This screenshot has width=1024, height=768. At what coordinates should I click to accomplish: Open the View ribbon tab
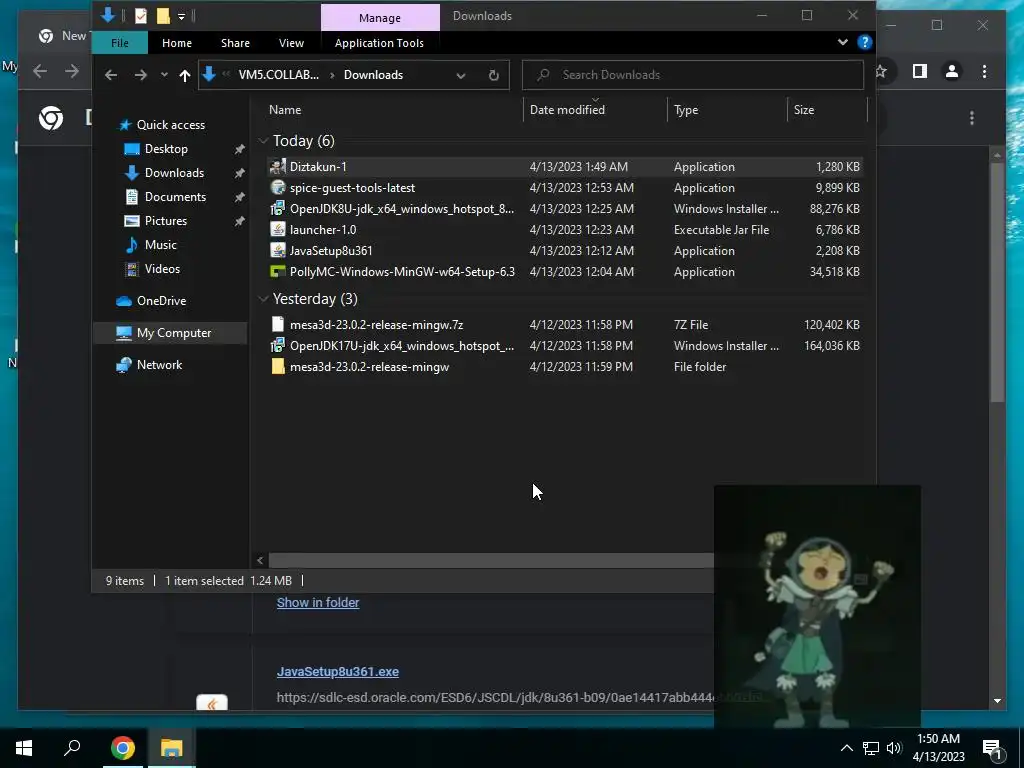pyautogui.click(x=291, y=43)
